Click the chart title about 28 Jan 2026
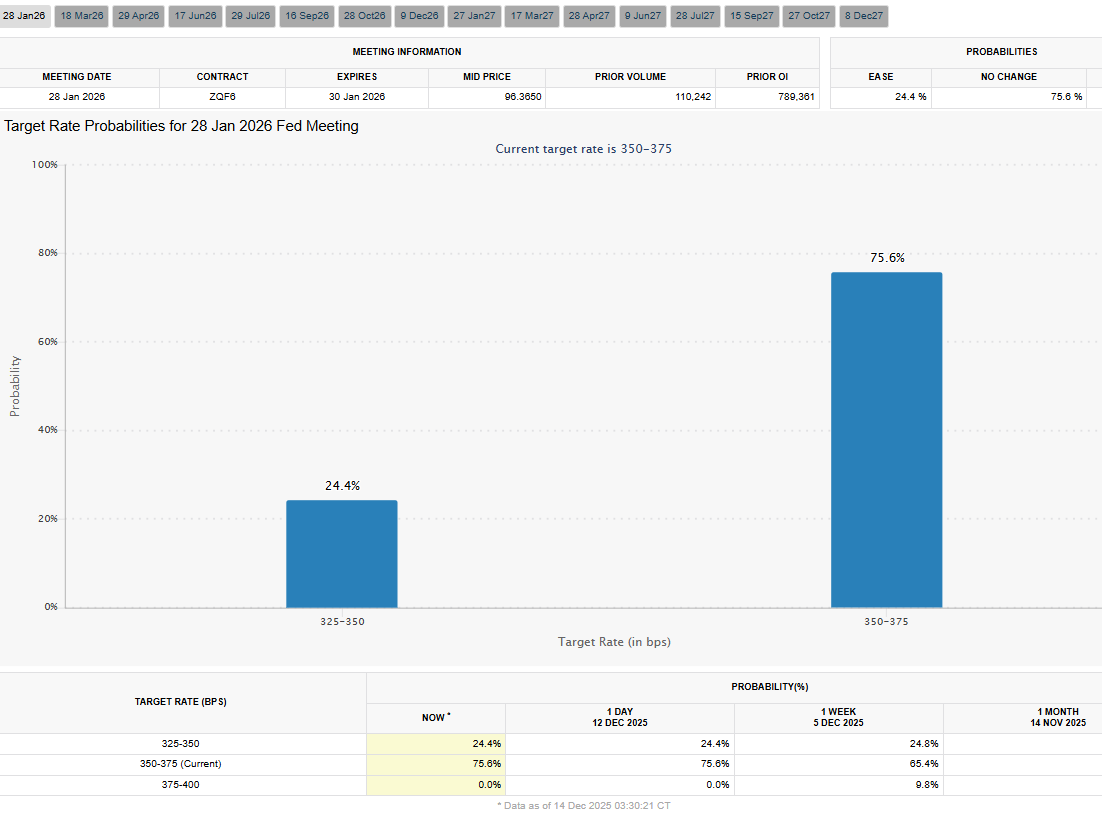The height and width of the screenshot is (815, 1102). click(181, 126)
